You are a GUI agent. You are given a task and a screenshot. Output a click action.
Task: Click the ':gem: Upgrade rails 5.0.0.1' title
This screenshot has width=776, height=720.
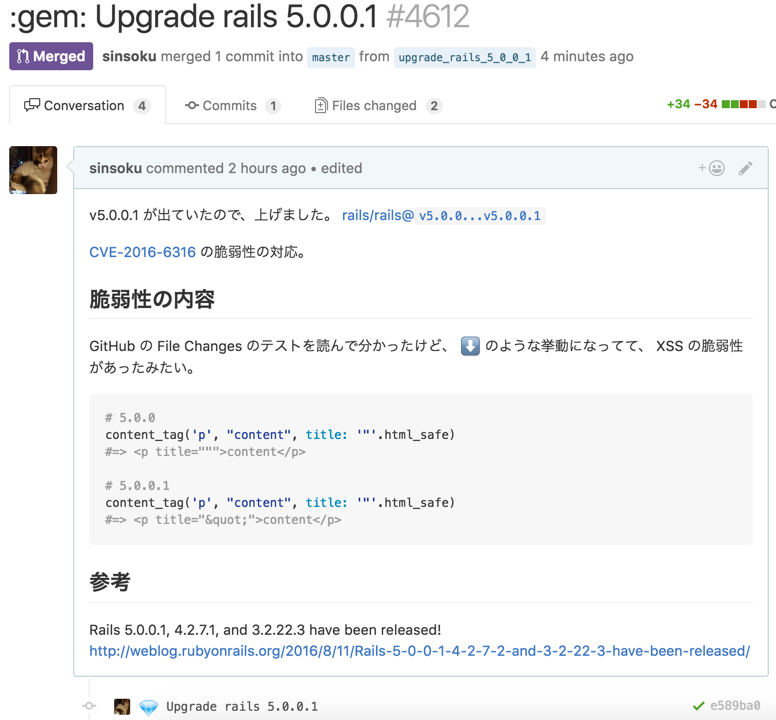pos(194,16)
